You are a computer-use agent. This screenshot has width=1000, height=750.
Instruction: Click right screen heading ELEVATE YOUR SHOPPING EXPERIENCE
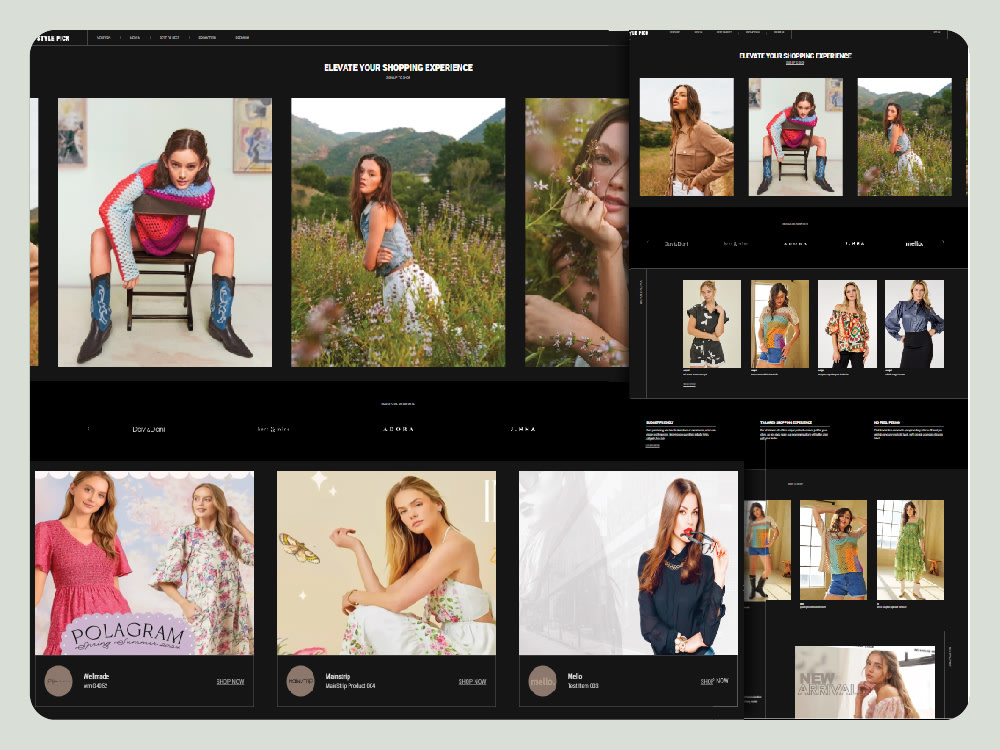795,55
